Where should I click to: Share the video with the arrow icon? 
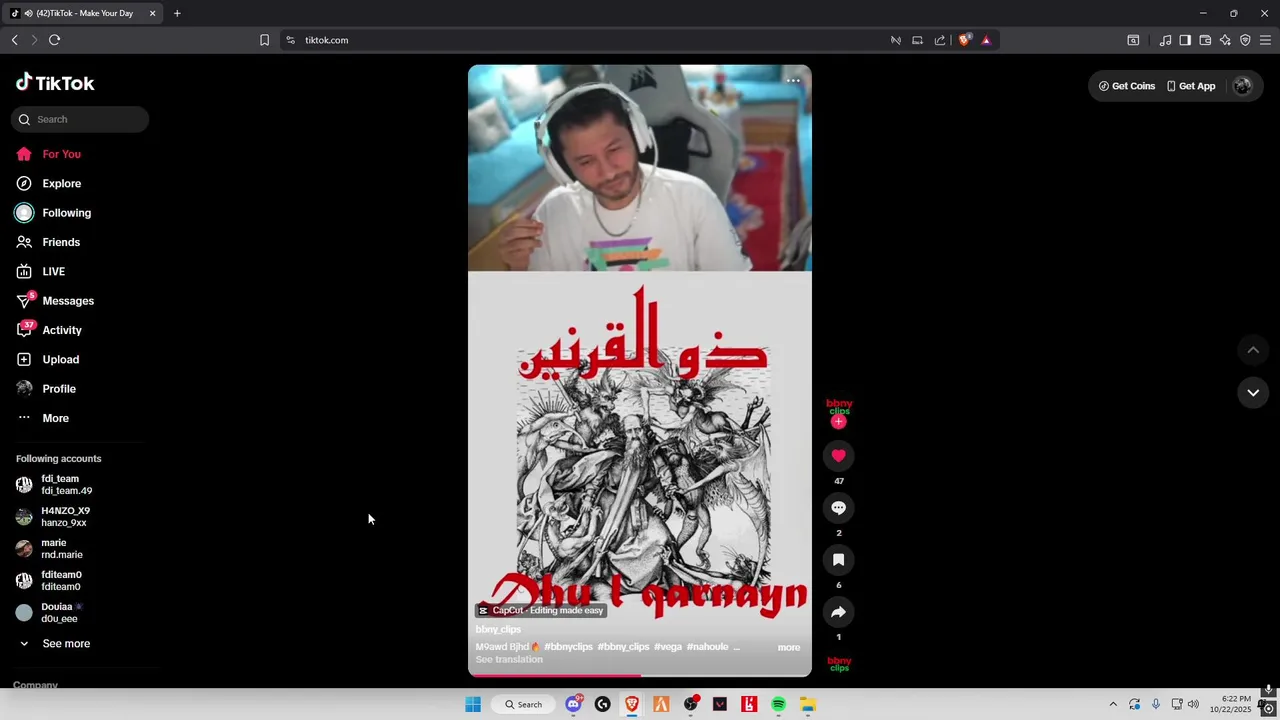839,612
